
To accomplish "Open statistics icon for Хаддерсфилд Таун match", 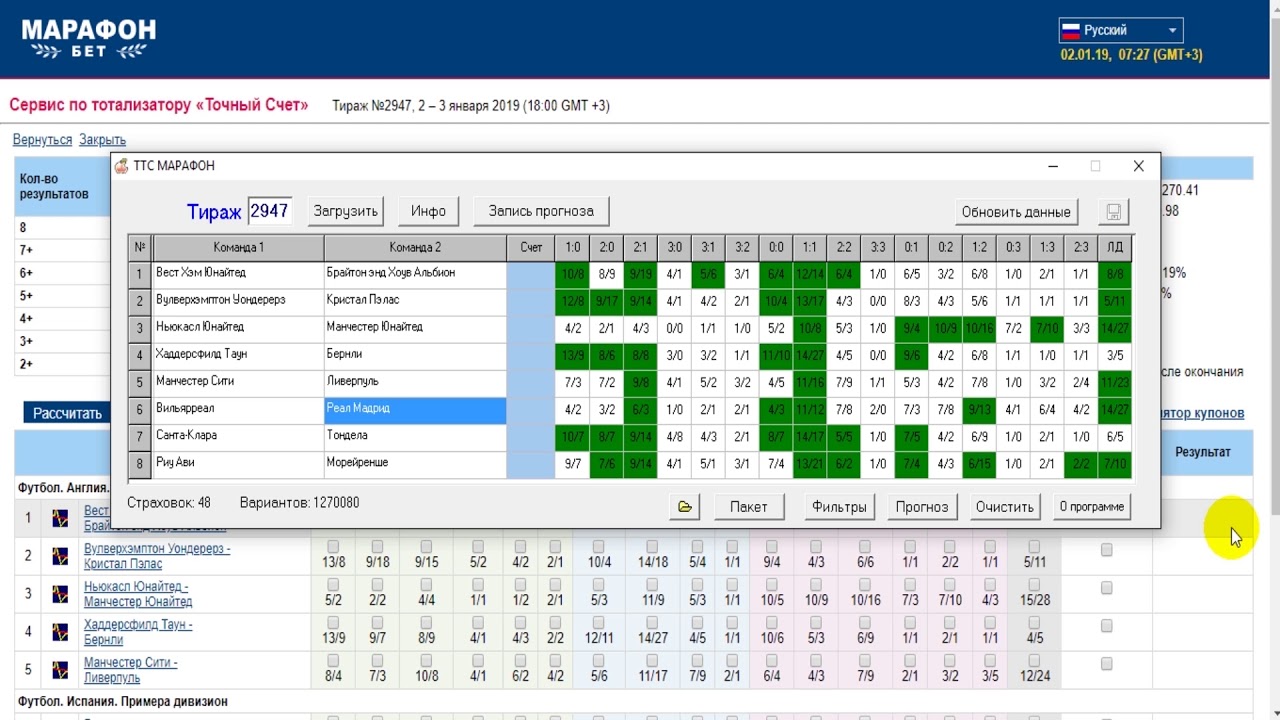I will coord(61,632).
